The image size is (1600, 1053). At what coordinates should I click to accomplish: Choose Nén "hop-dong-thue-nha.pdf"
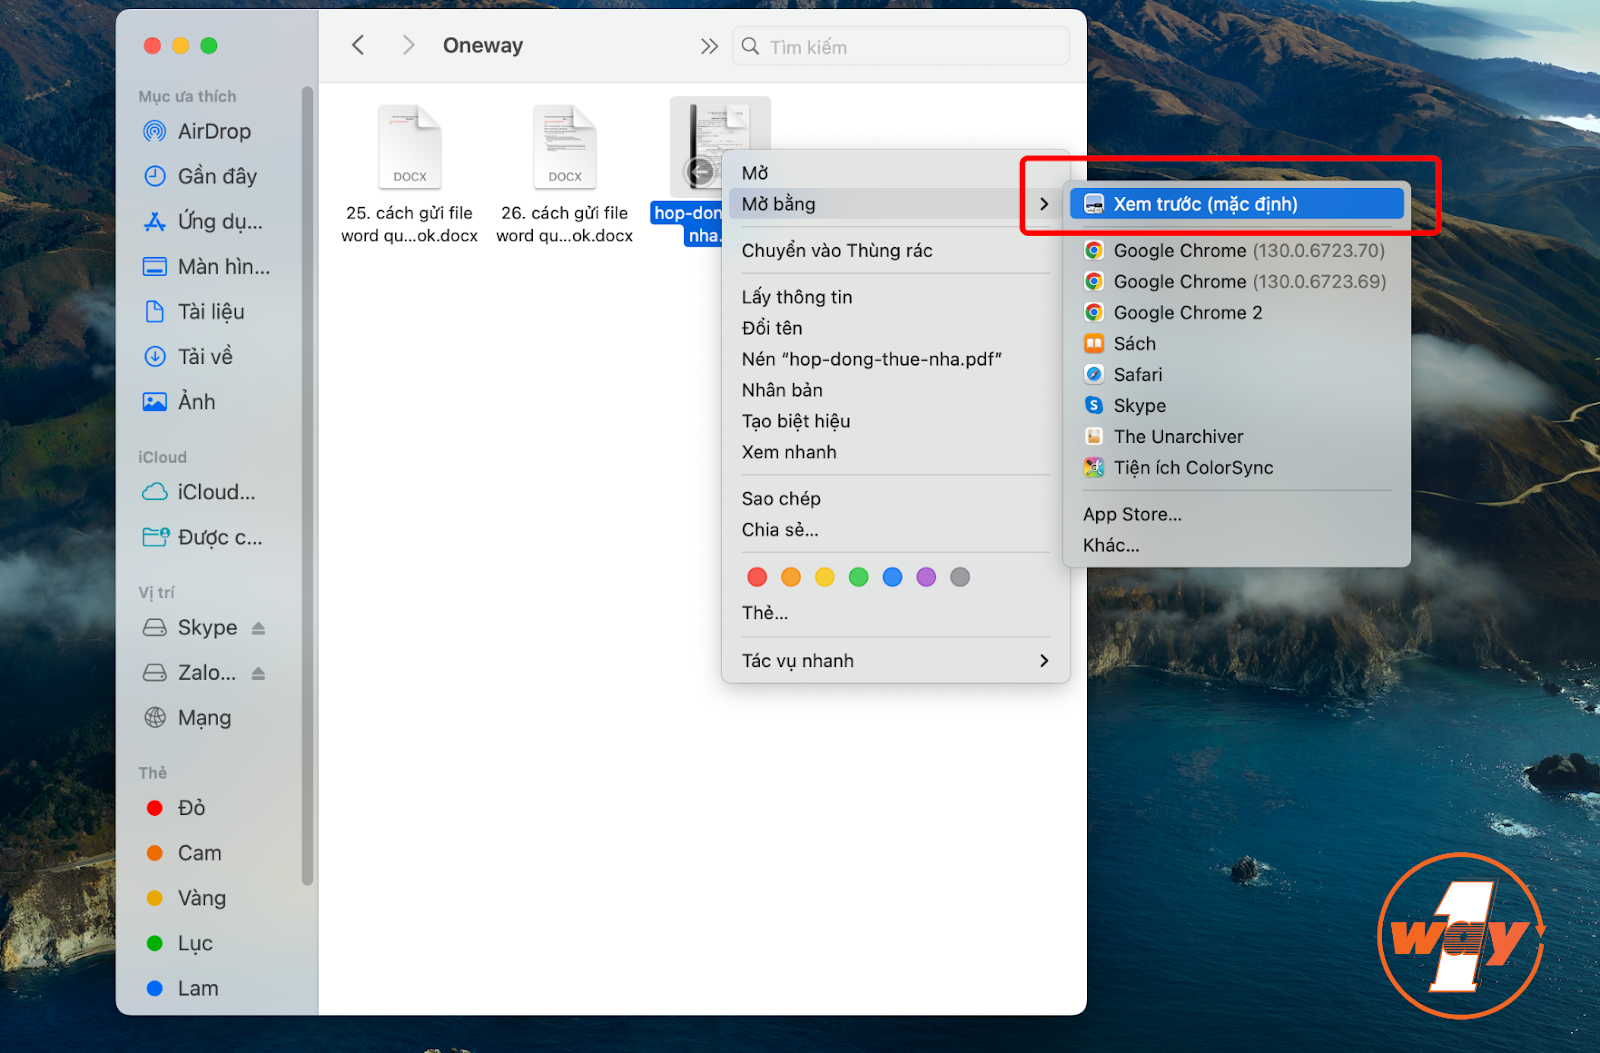coord(895,359)
